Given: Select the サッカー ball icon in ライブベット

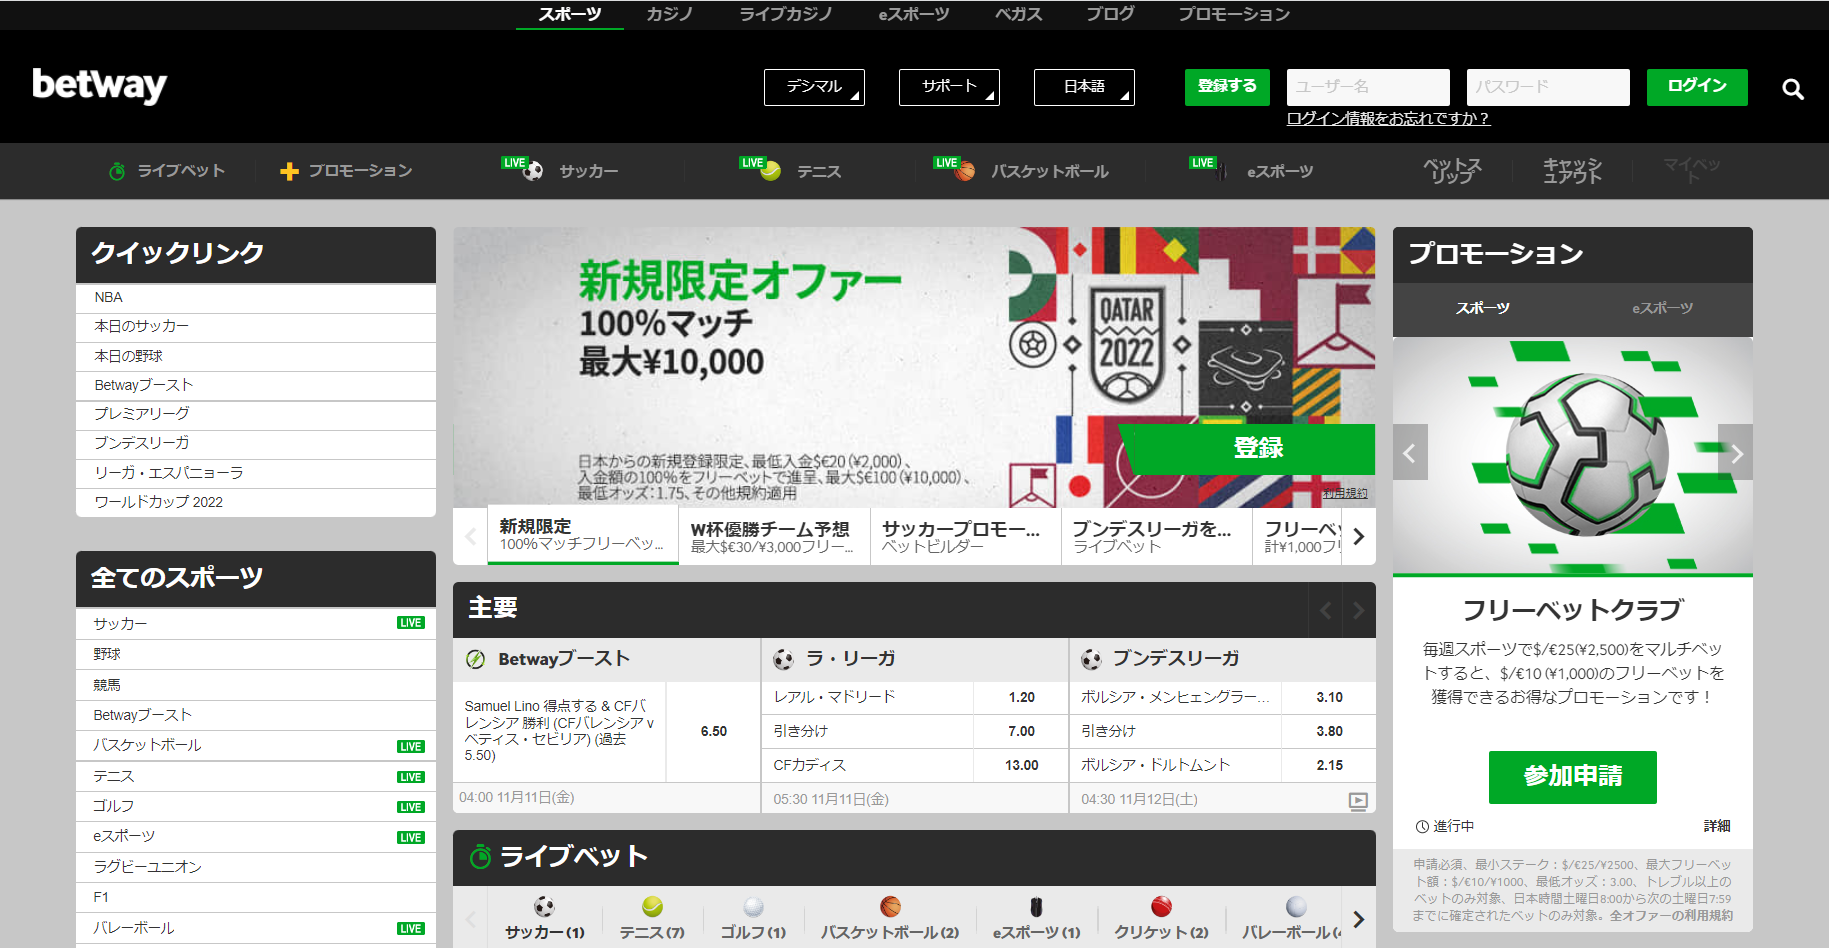Looking at the screenshot, I should [544, 906].
